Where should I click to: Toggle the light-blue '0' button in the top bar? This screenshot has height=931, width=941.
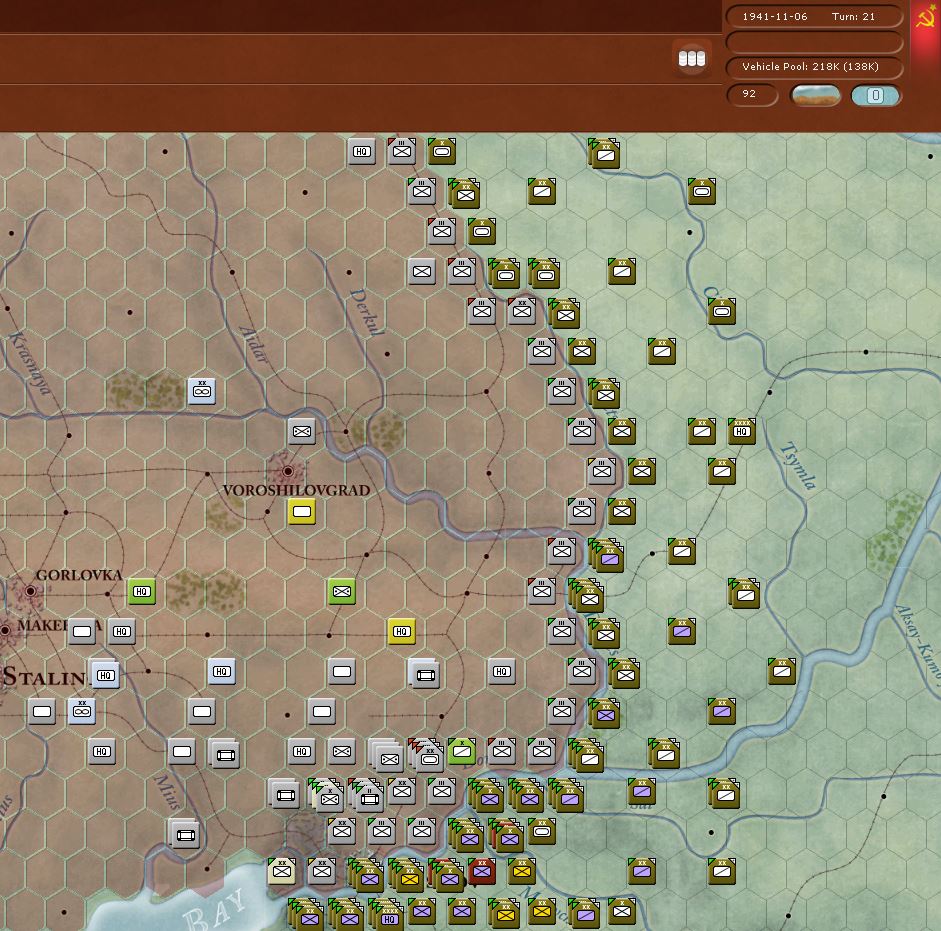pyautogui.click(x=876, y=95)
